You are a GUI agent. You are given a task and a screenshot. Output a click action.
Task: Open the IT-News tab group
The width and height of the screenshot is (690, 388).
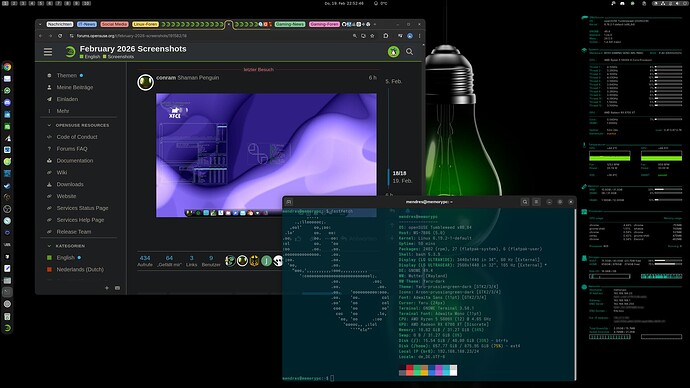pos(87,24)
